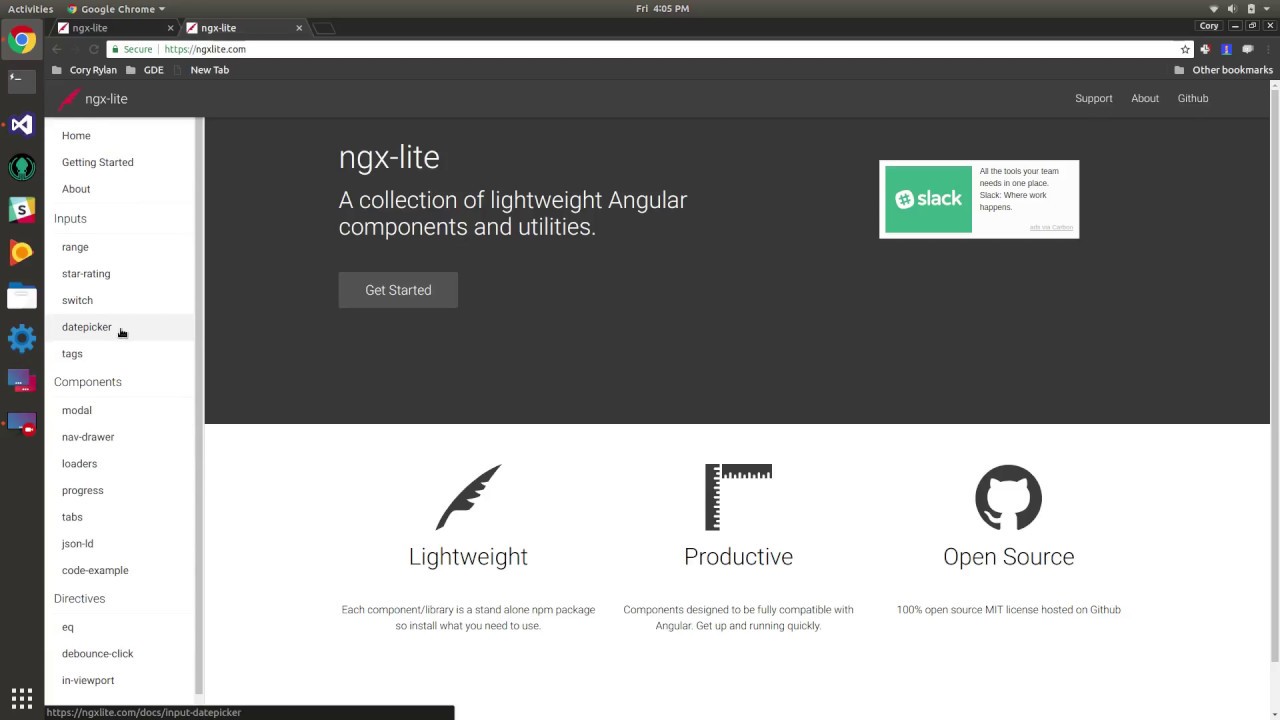Click the feather Lightweight icon

click(468, 497)
